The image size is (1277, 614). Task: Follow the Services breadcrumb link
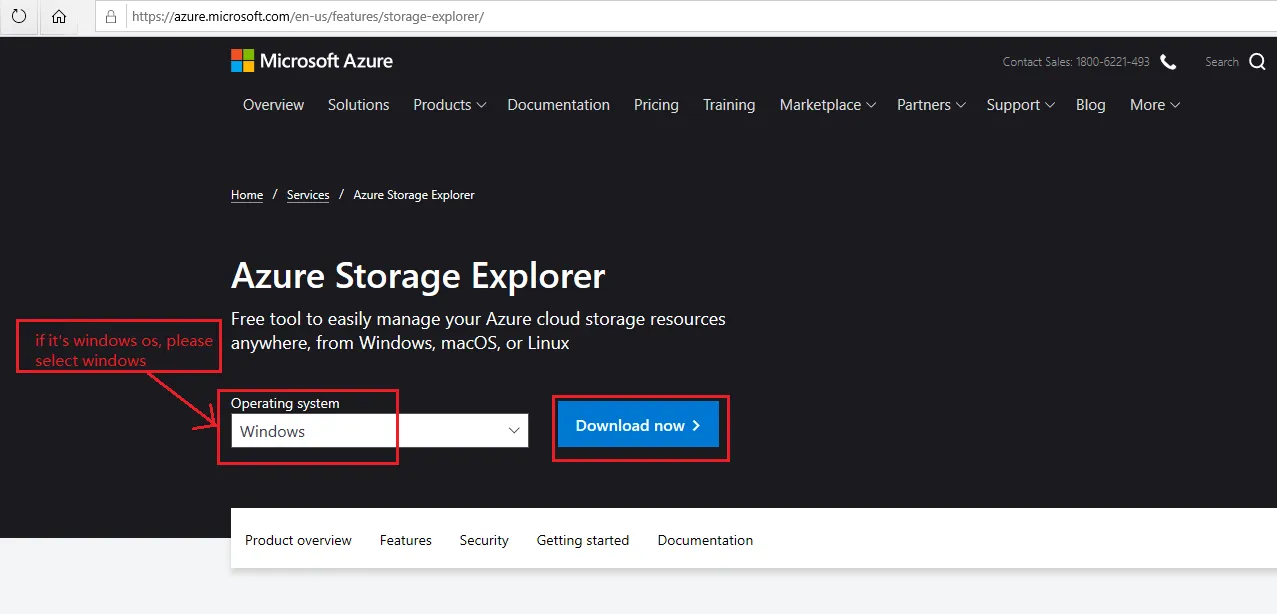coord(308,195)
